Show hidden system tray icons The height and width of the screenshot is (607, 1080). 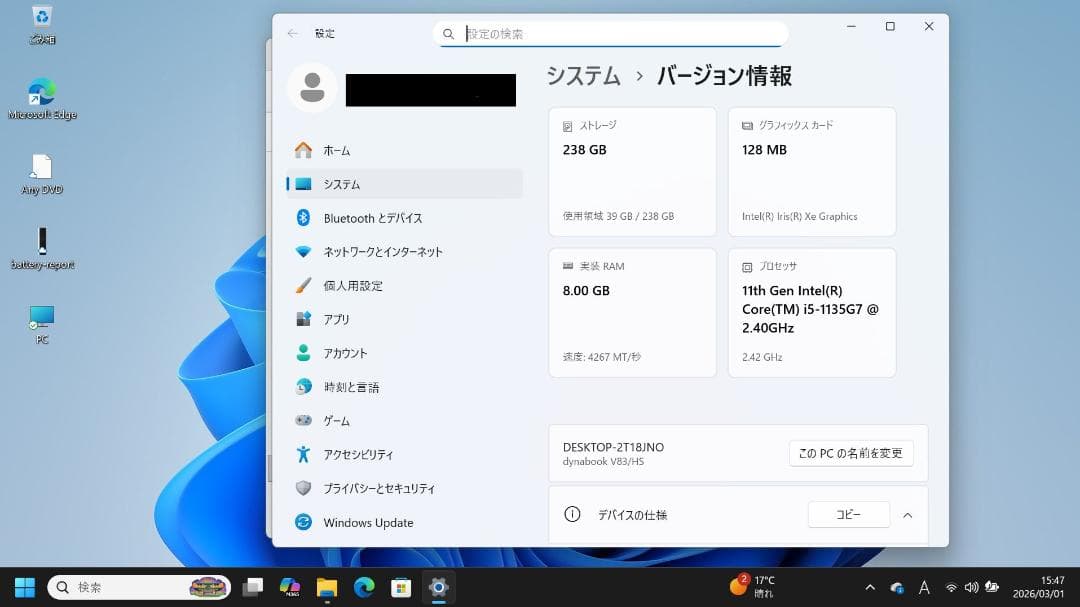click(x=870, y=588)
